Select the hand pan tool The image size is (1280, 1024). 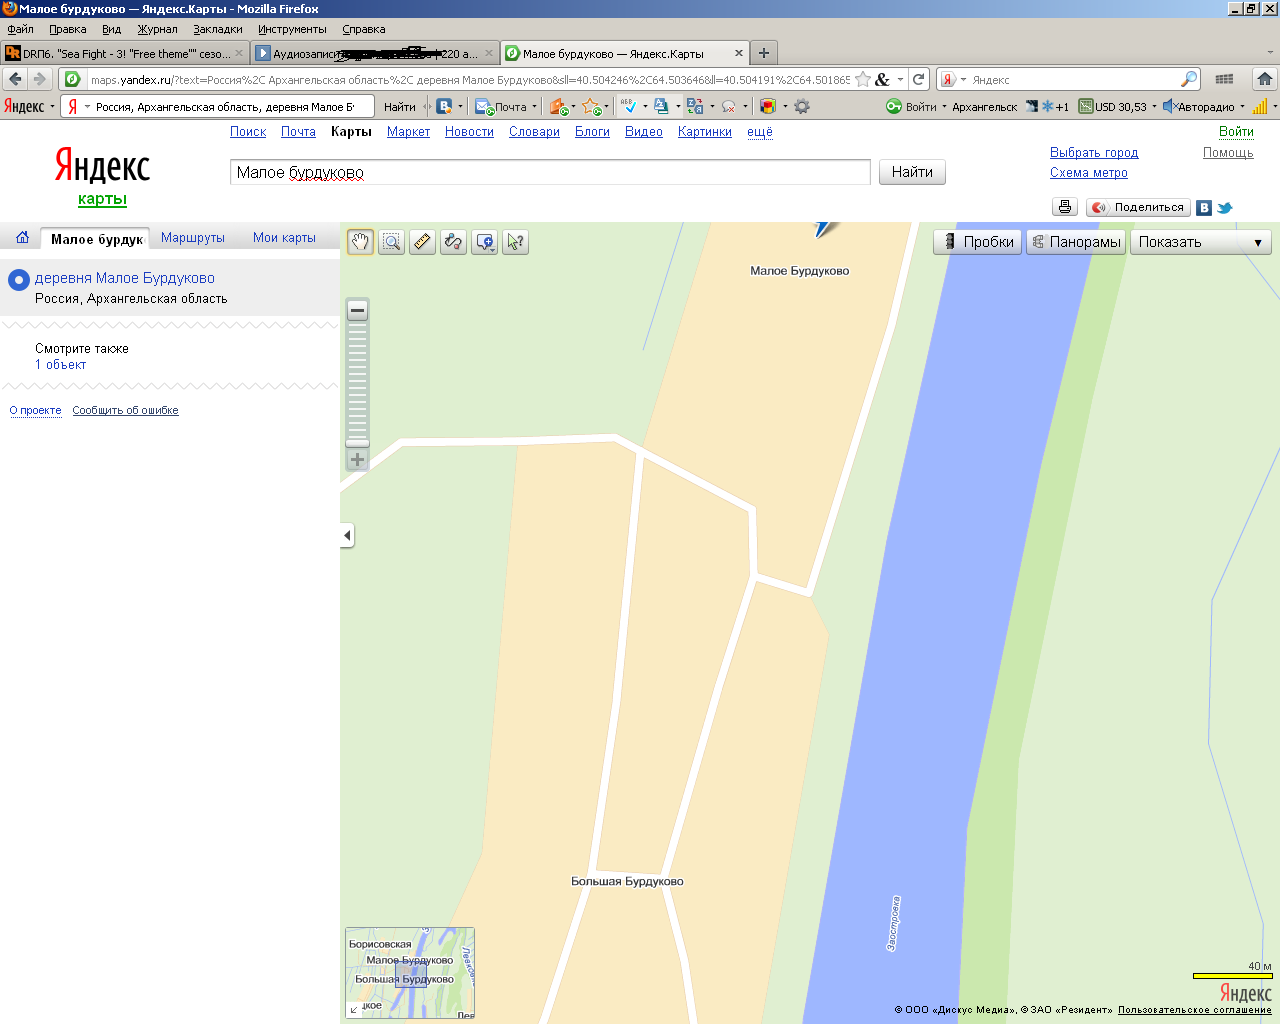coord(360,242)
